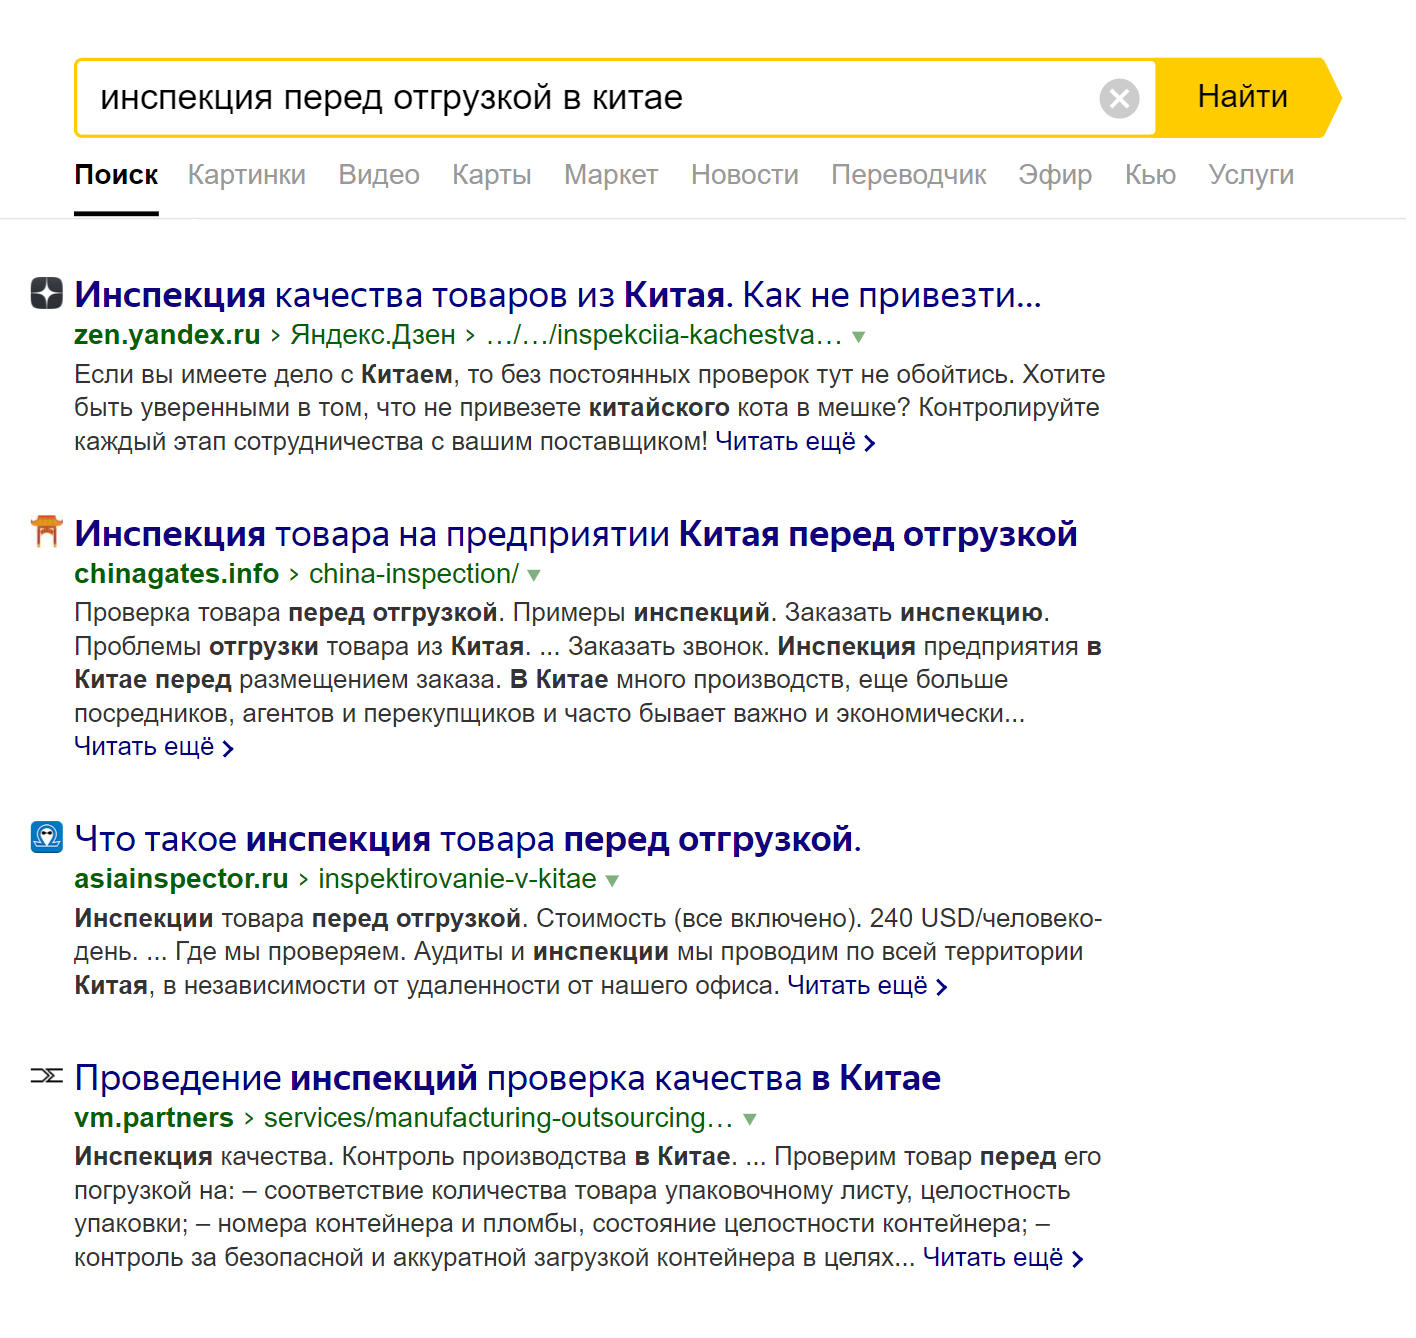Click the vm.partners domain link
Screen dimensions: 1416x1338
point(154,1118)
